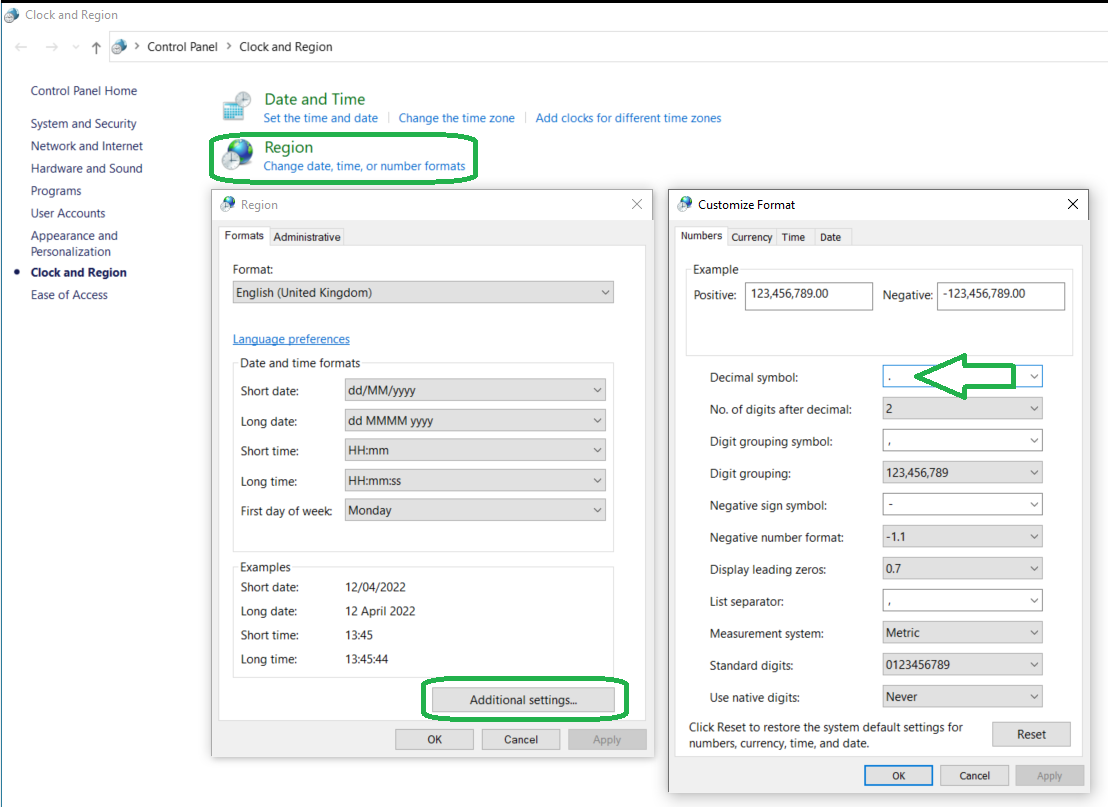Viewport: 1108px width, 807px height.
Task: Click Cancel in the Region dialog
Action: (521, 739)
